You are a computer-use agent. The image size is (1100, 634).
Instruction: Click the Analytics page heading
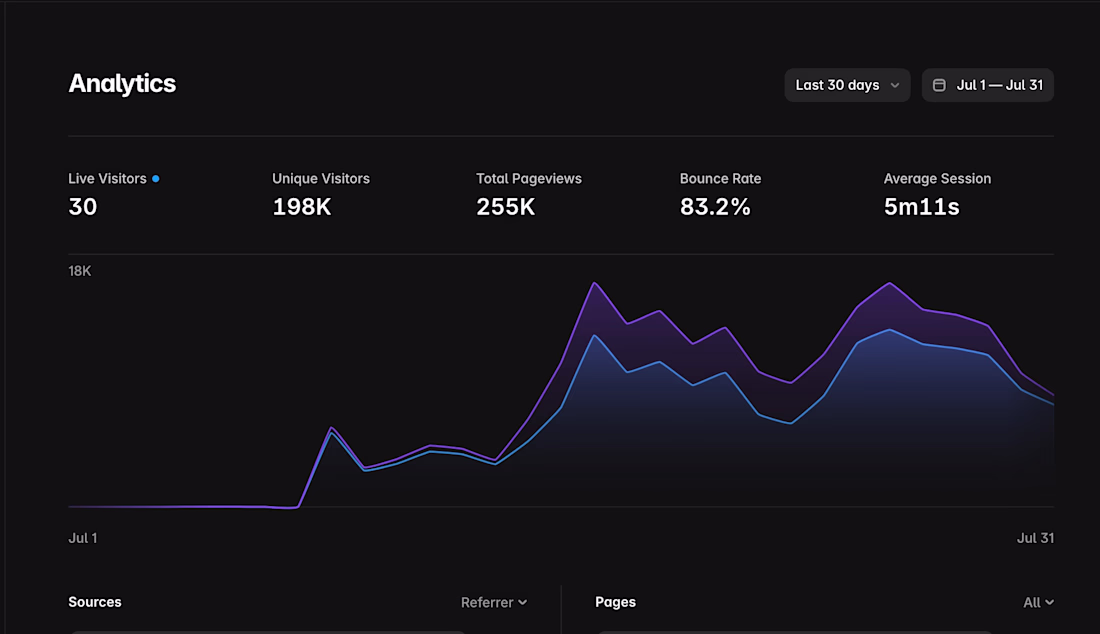122,83
